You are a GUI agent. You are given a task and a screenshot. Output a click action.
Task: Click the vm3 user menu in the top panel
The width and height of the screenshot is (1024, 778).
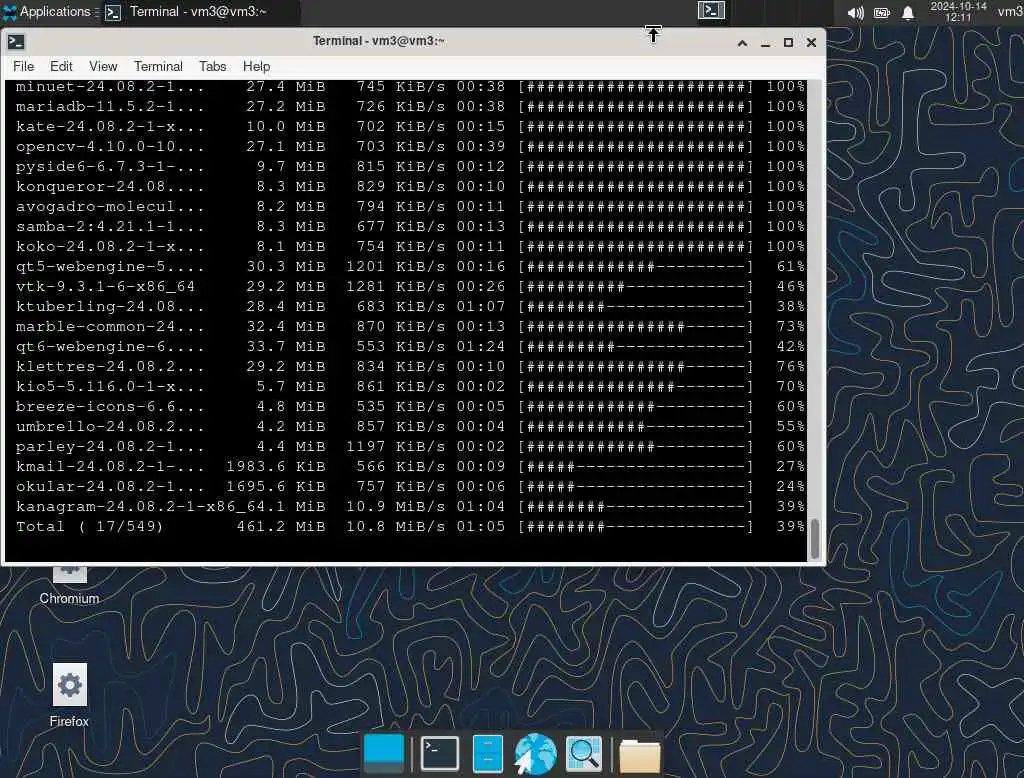tap(1010, 12)
